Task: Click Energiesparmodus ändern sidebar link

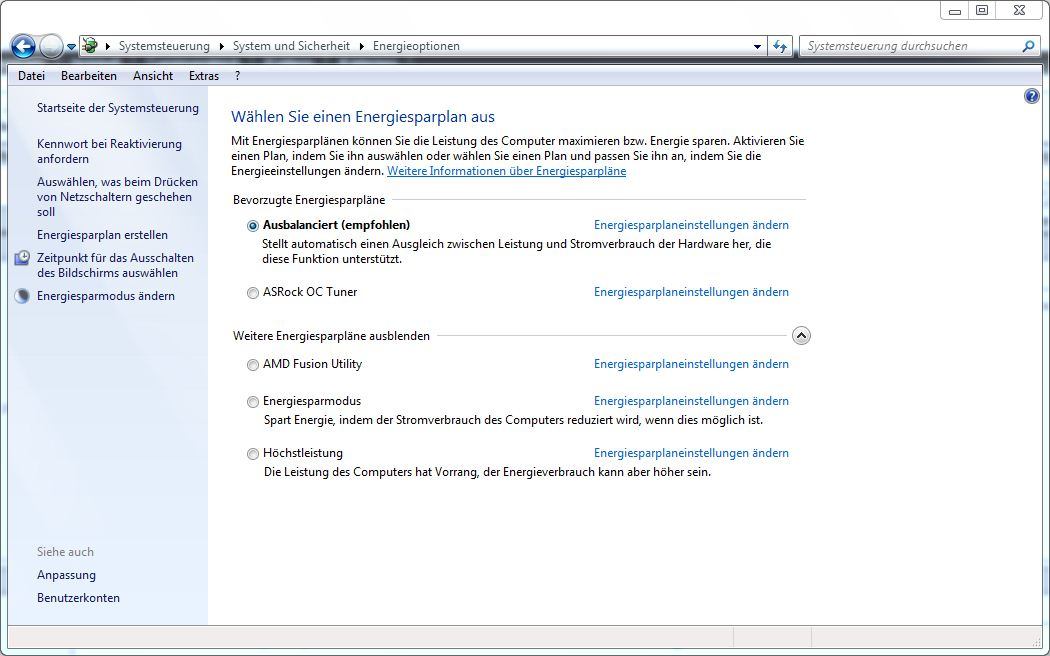Action: click(106, 296)
